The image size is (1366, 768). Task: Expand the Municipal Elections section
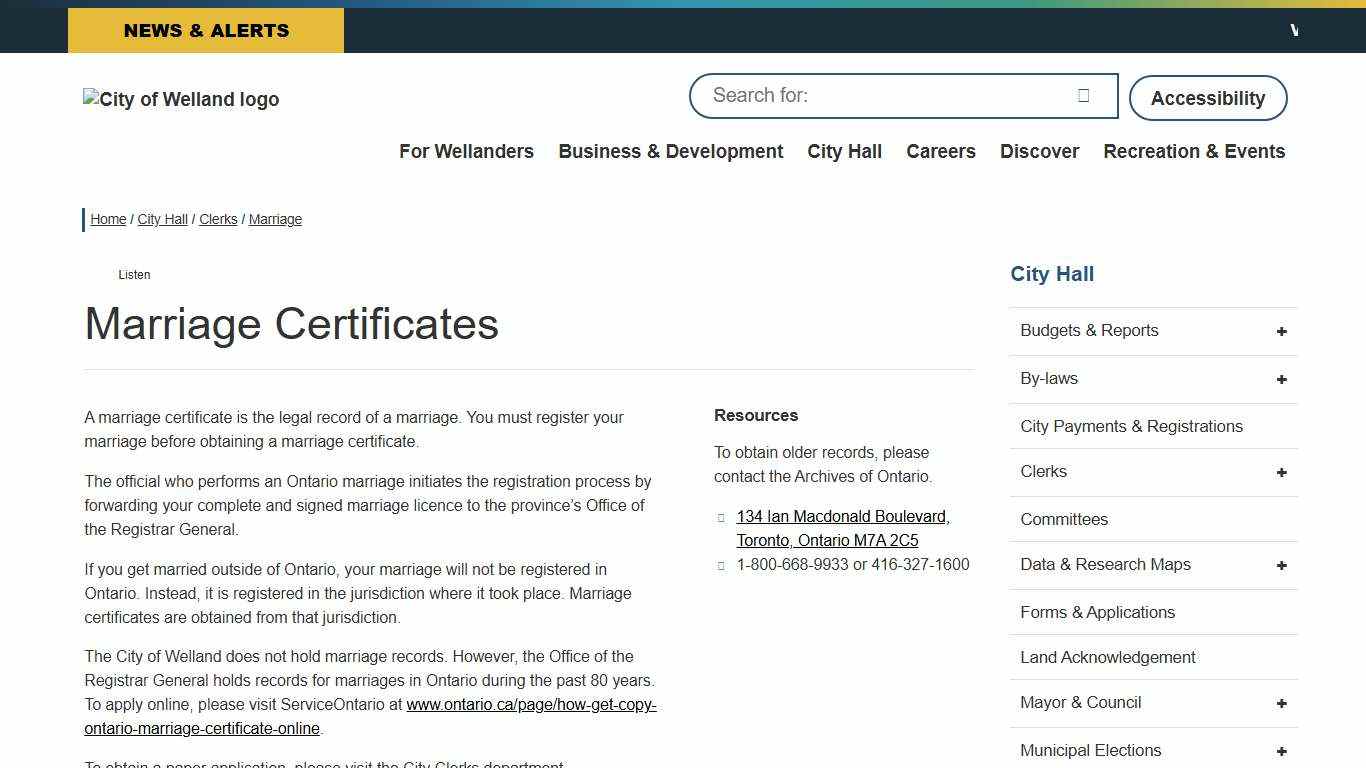point(1281,750)
